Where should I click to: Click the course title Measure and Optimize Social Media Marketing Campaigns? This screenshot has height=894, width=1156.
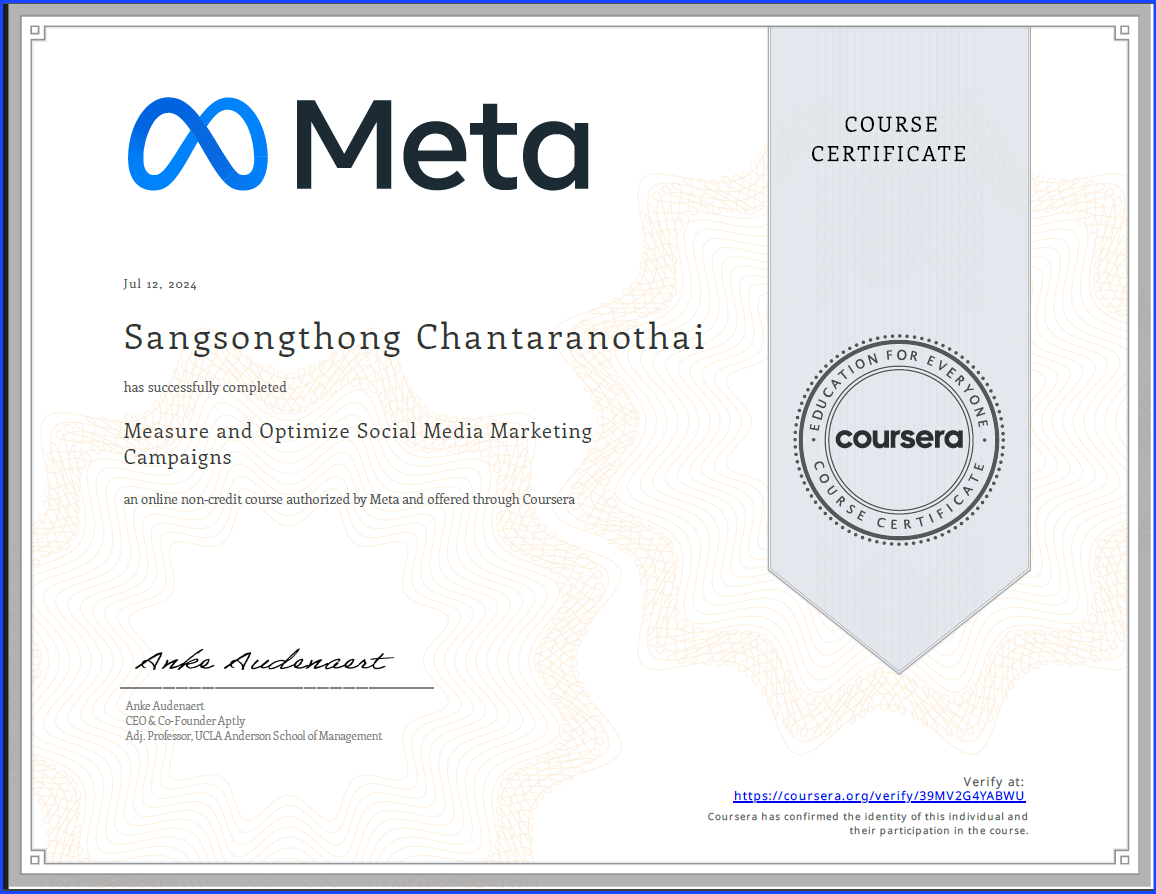358,444
